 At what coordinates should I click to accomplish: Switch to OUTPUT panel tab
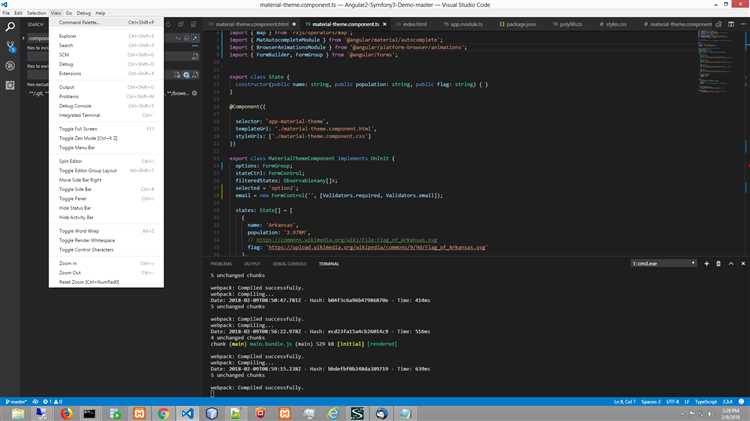tap(252, 264)
